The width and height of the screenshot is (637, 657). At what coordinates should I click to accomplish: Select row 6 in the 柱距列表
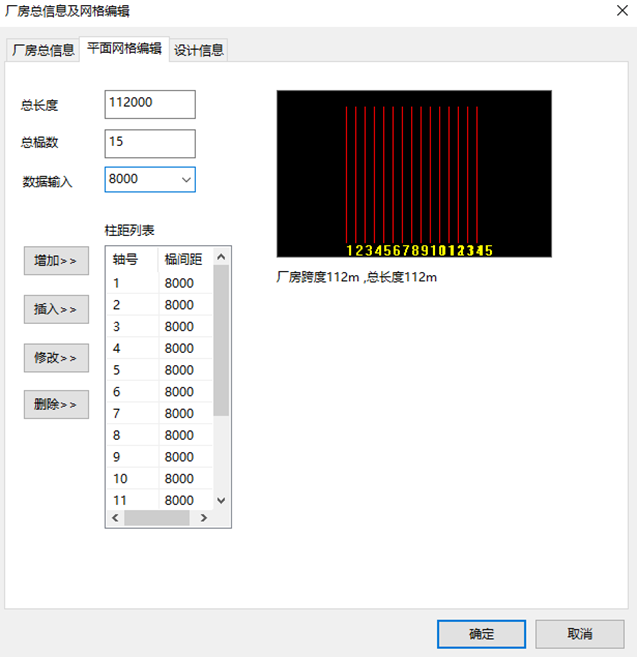point(160,392)
